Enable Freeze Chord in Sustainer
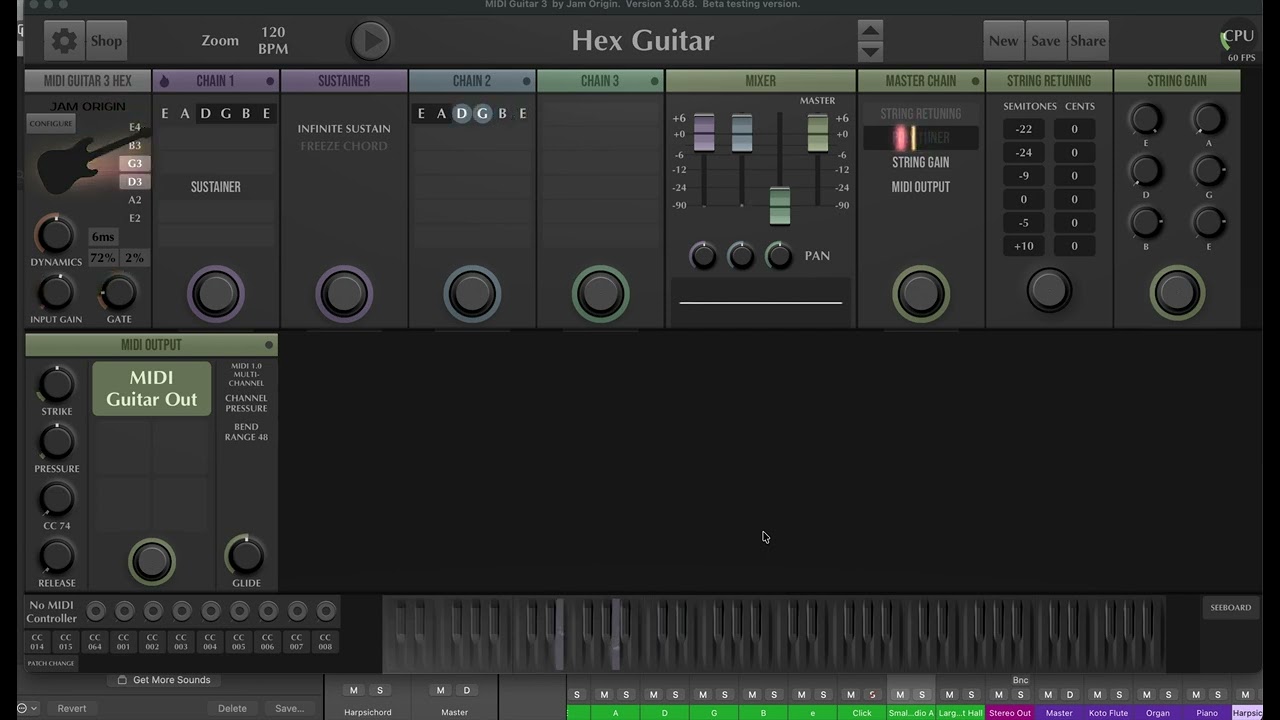 (343, 147)
